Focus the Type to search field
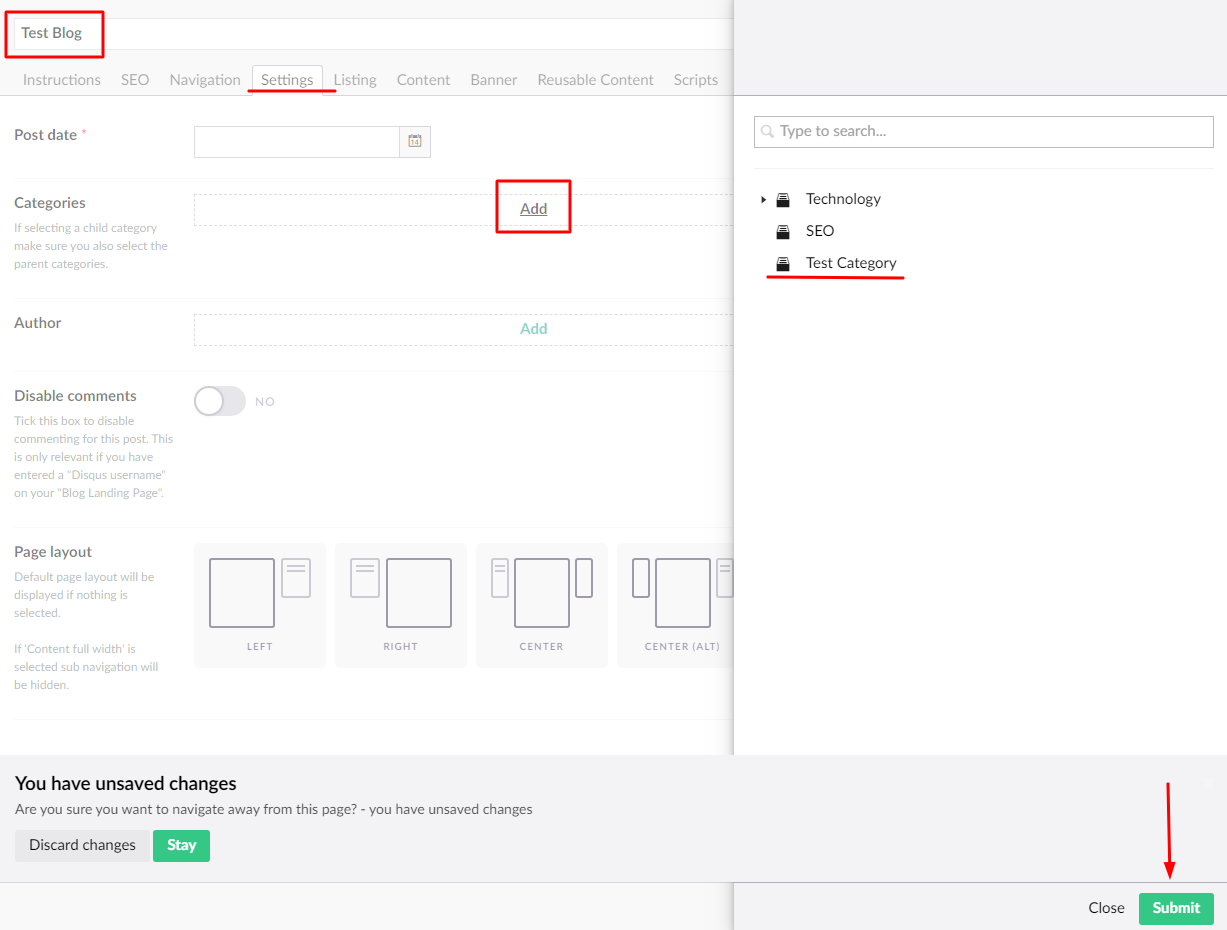 click(x=984, y=131)
